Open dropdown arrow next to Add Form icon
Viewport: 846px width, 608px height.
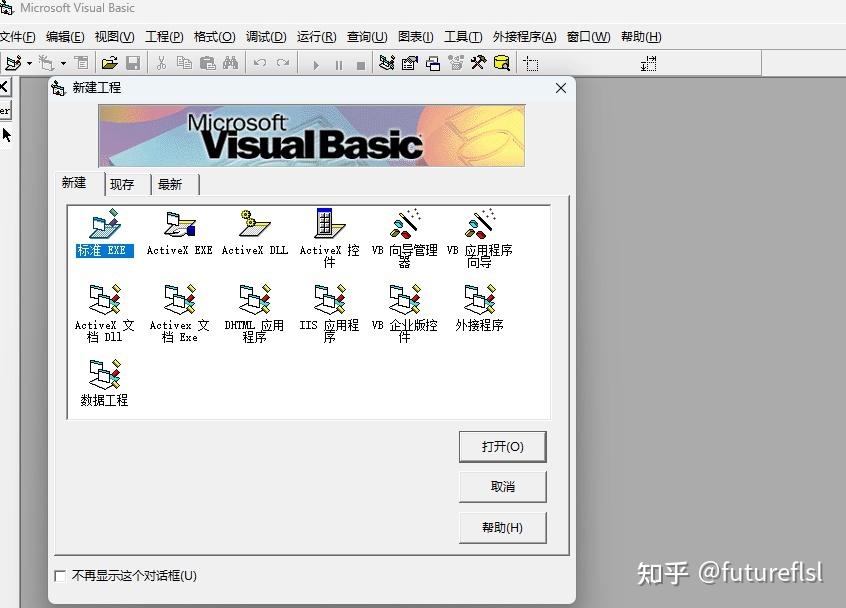click(63, 64)
